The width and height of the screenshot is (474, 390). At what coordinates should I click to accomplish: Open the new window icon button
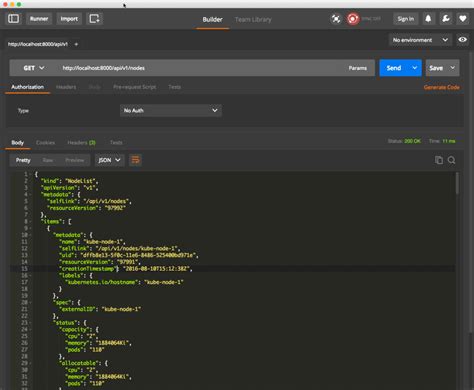(x=95, y=19)
